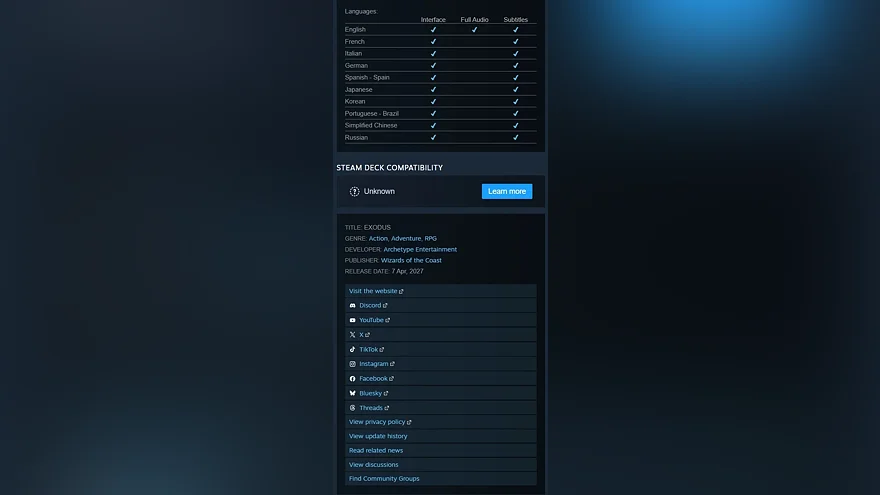
Task: Click the Russian Subtitles checkmark
Action: coord(515,138)
